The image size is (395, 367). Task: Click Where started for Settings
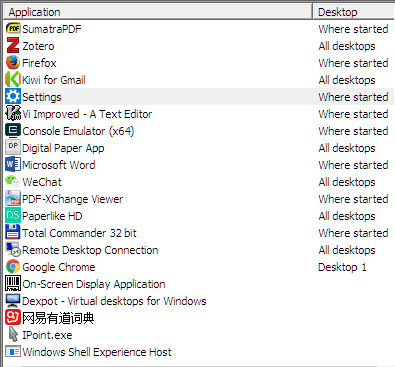(x=353, y=97)
